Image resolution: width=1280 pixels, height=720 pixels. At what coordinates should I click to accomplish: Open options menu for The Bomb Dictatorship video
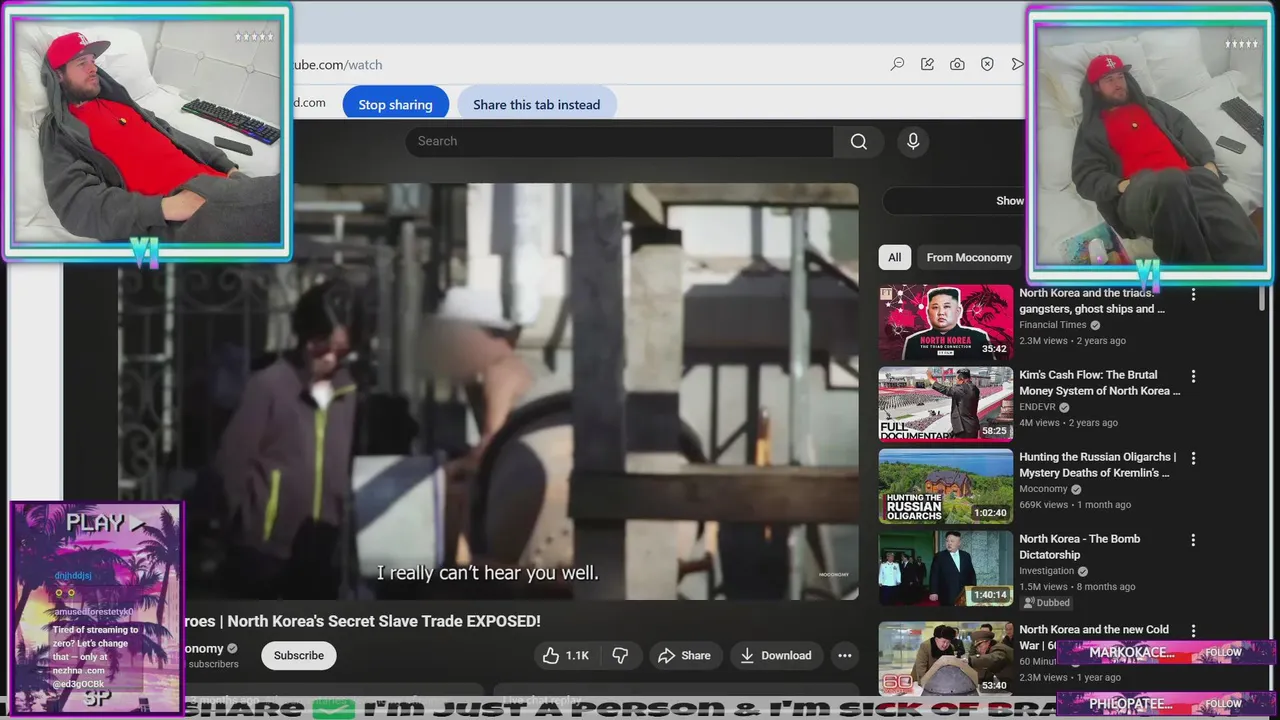pos(1192,540)
